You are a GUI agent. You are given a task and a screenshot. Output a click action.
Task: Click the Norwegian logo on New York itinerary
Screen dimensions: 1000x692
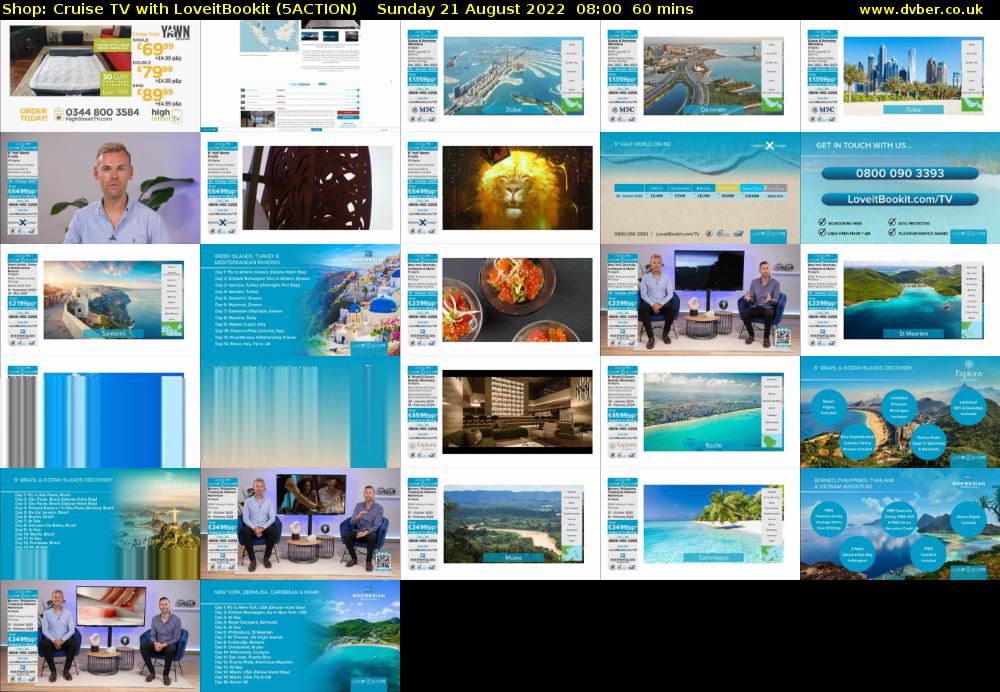[369, 595]
